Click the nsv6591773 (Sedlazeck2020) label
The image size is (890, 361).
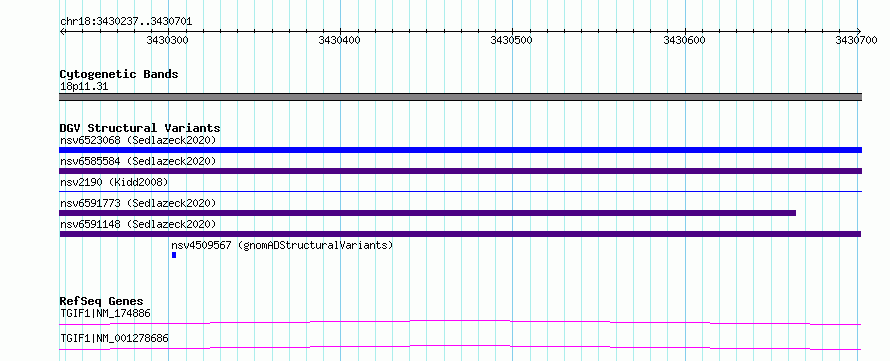coord(138,203)
